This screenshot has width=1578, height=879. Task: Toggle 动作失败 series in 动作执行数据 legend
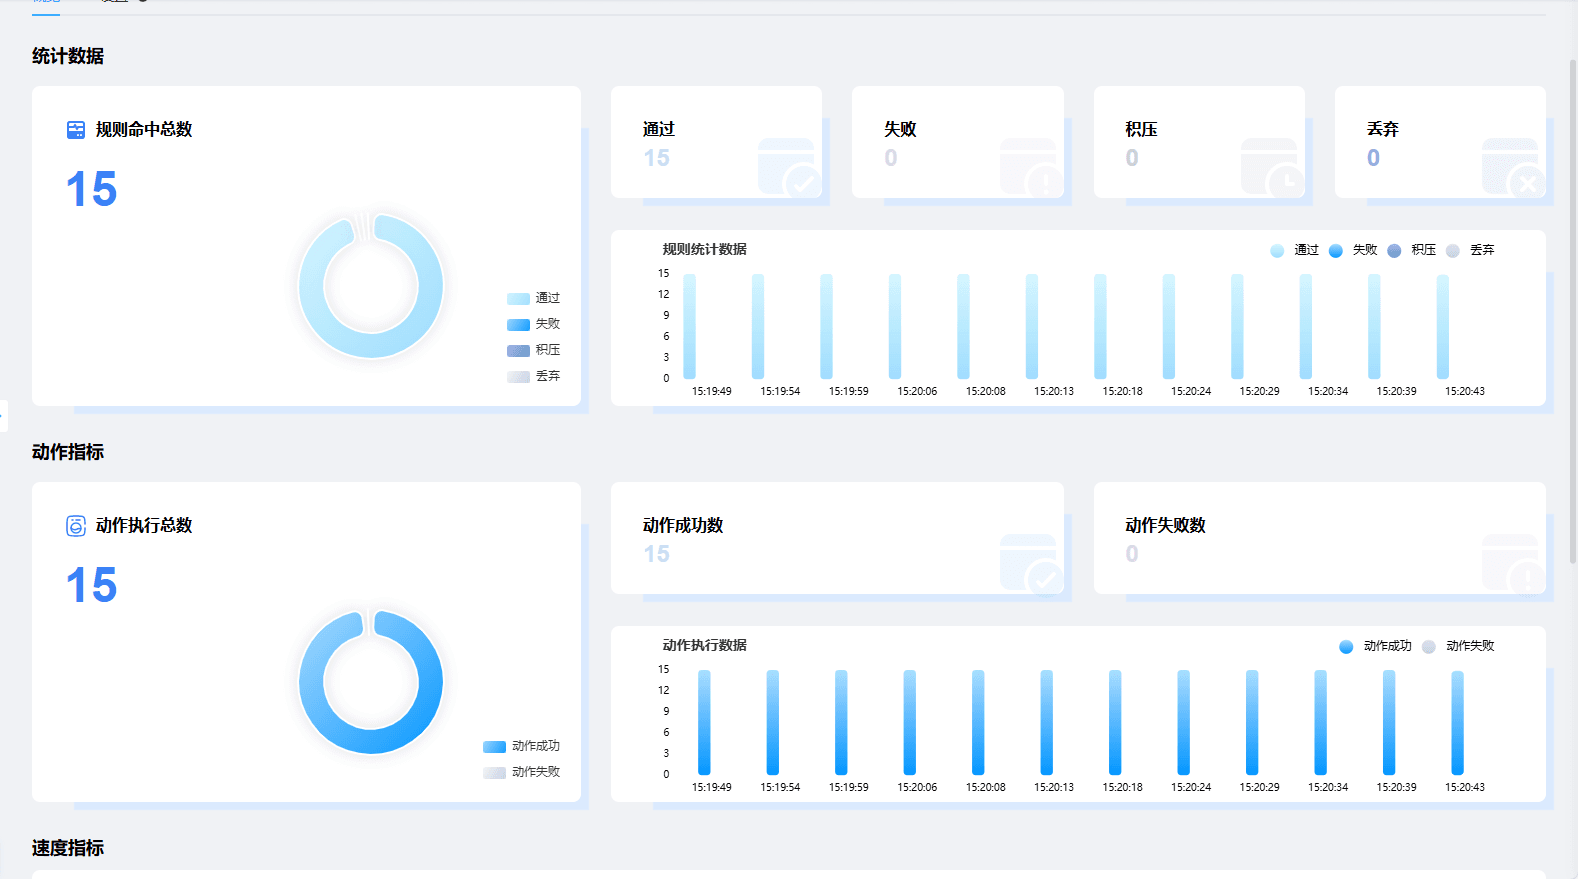[1458, 646]
